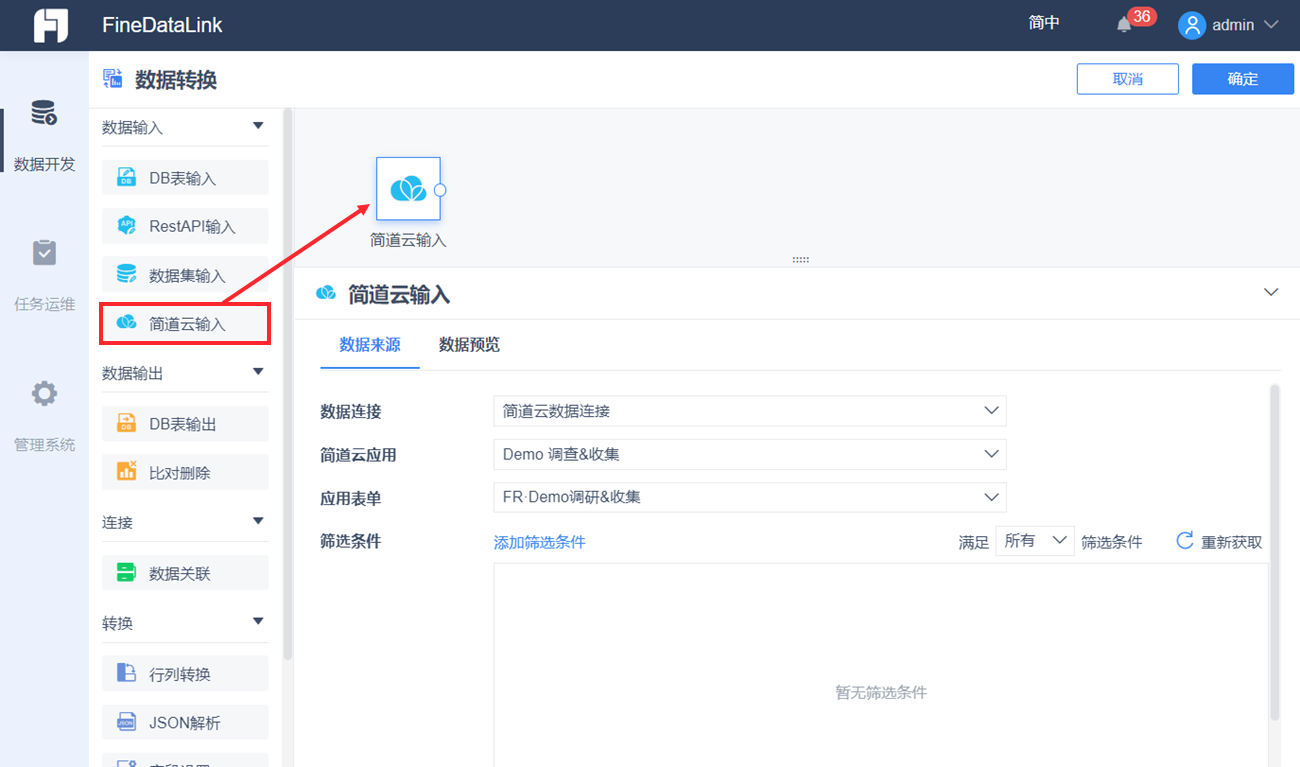Screen dimensions: 1300x767
Task: Open the notification bell icon
Action: [x=1124, y=25]
